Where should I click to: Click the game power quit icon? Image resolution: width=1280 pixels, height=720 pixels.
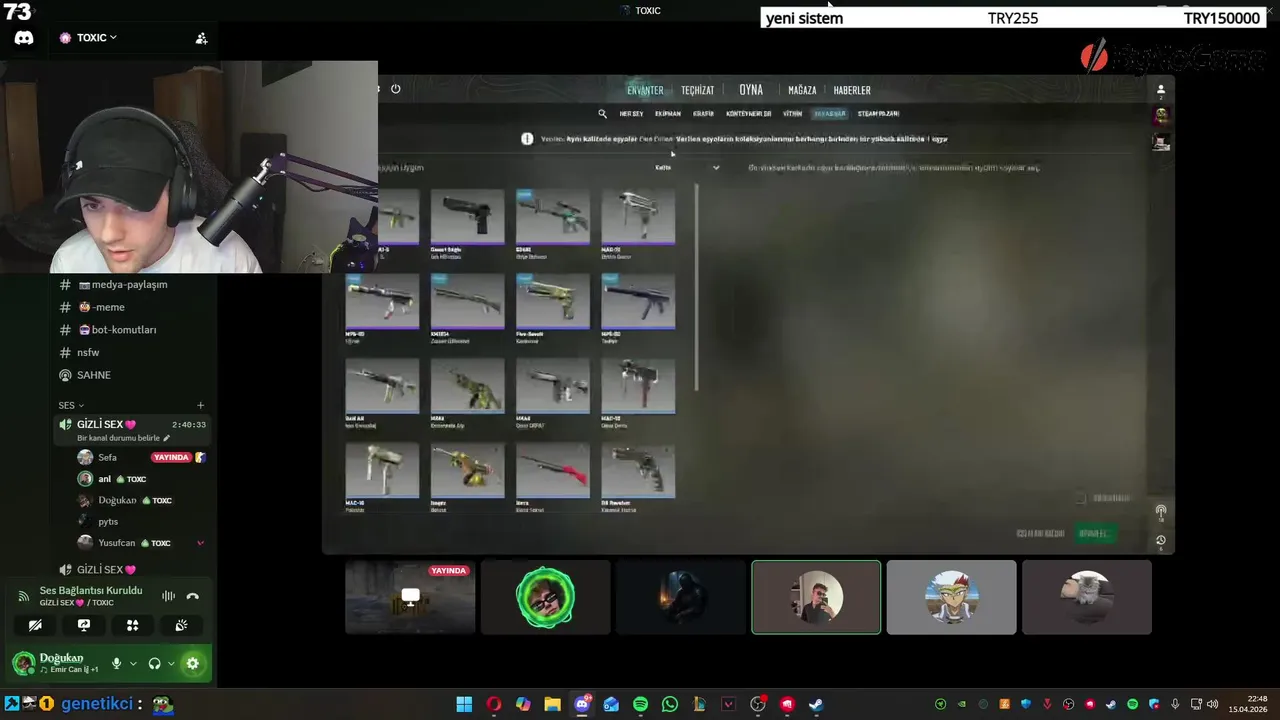[396, 89]
